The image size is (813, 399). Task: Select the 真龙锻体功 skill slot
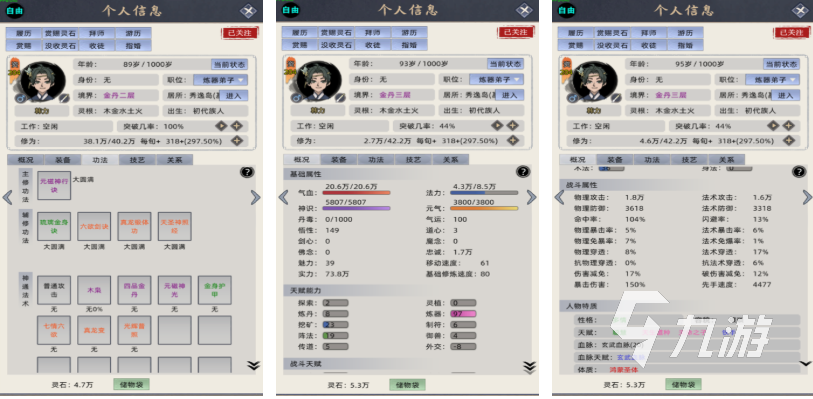(x=134, y=226)
